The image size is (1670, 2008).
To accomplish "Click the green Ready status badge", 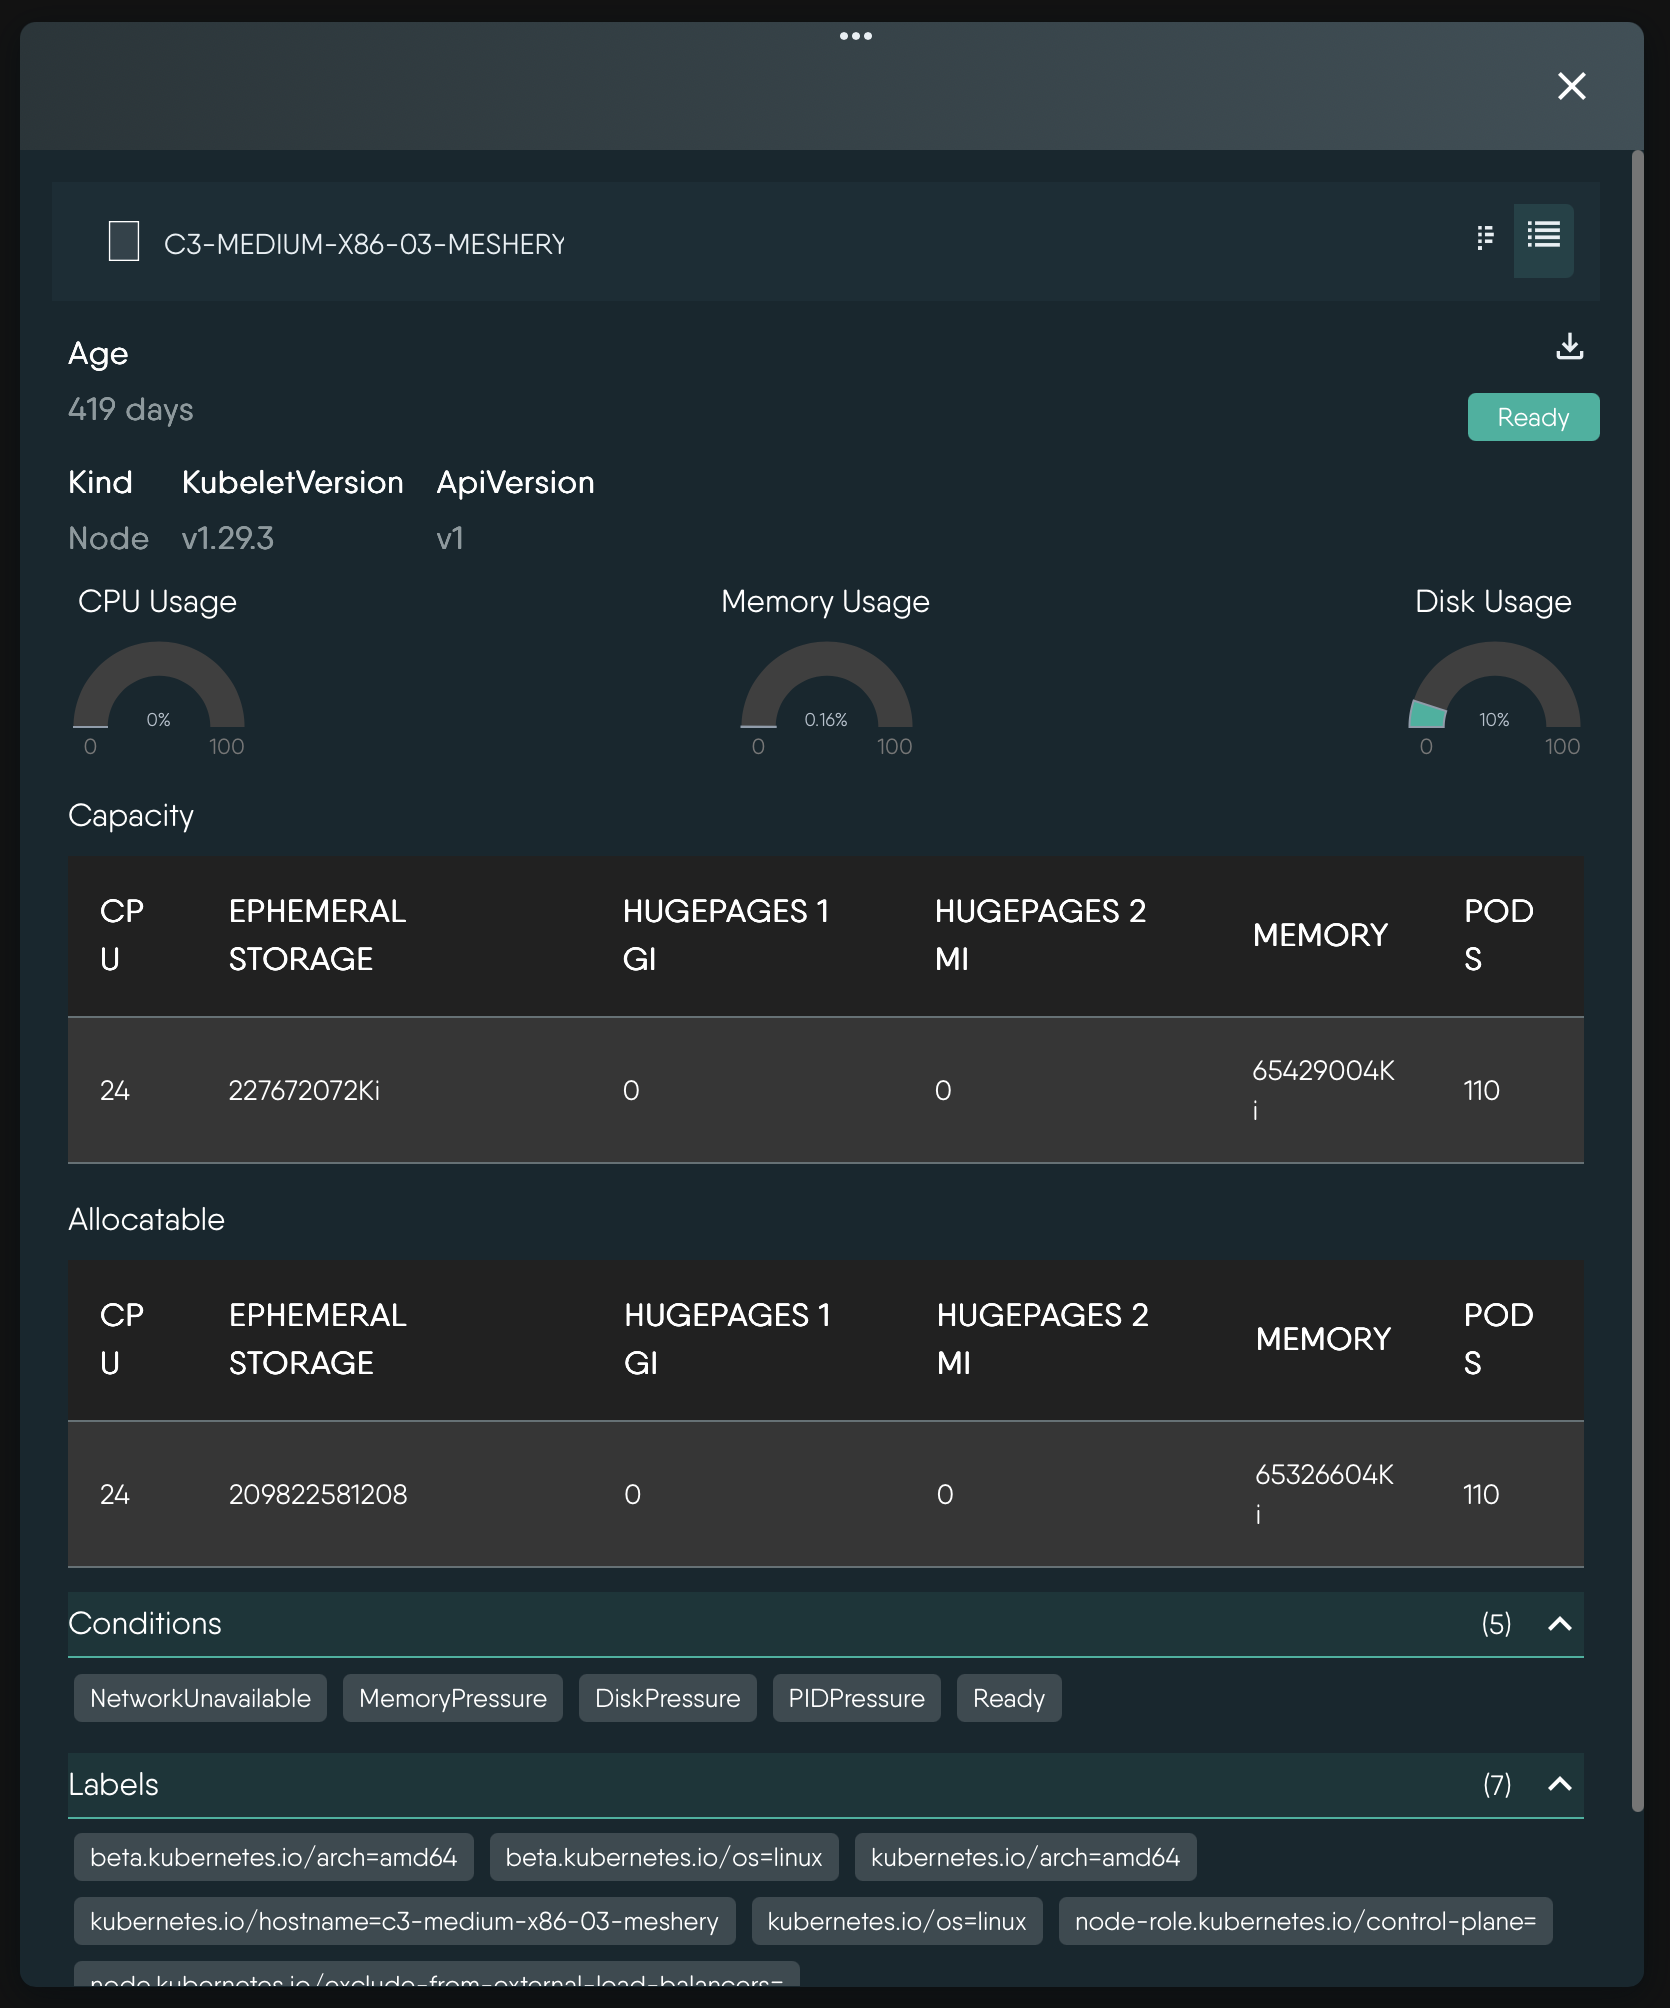I will tap(1532, 417).
